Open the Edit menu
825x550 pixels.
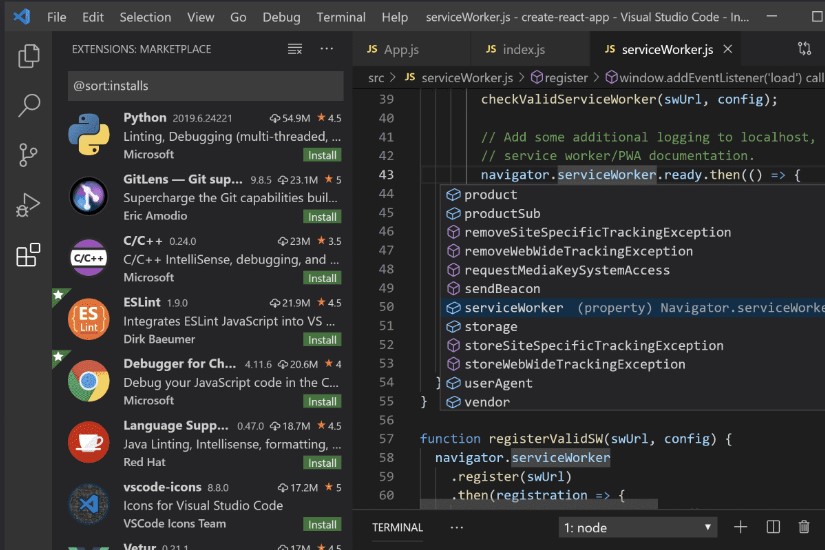pos(93,17)
